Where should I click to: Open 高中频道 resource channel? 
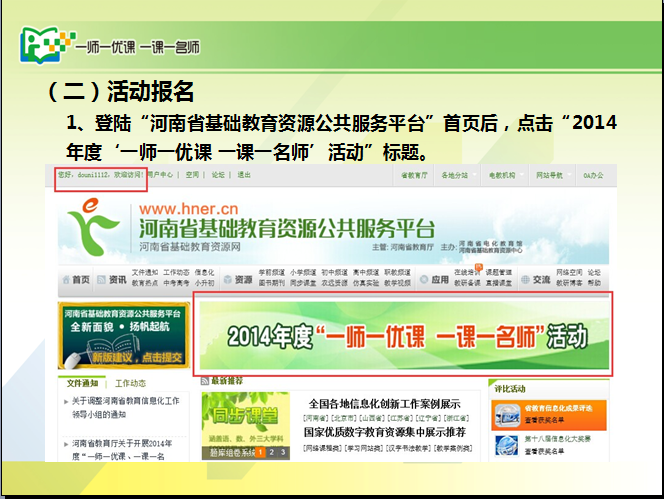[x=366, y=272]
